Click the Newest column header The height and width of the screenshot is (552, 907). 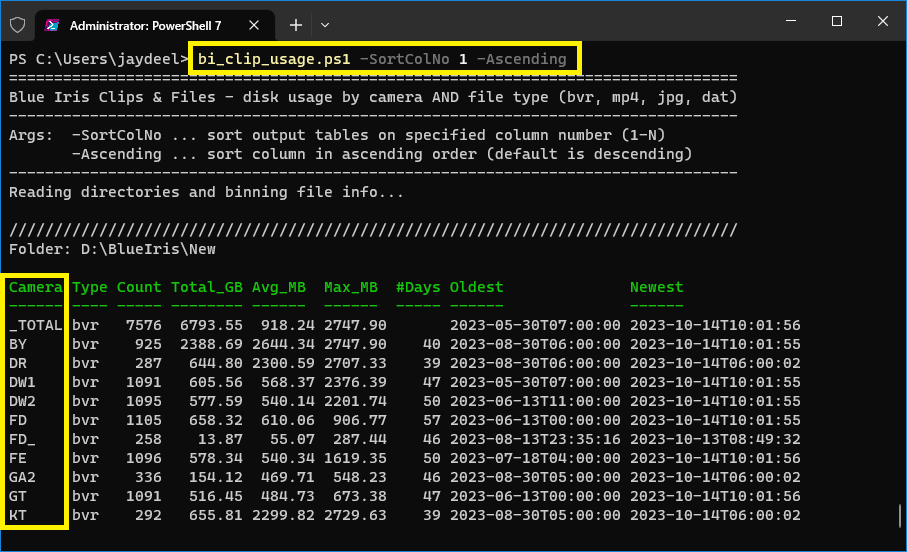click(x=657, y=288)
